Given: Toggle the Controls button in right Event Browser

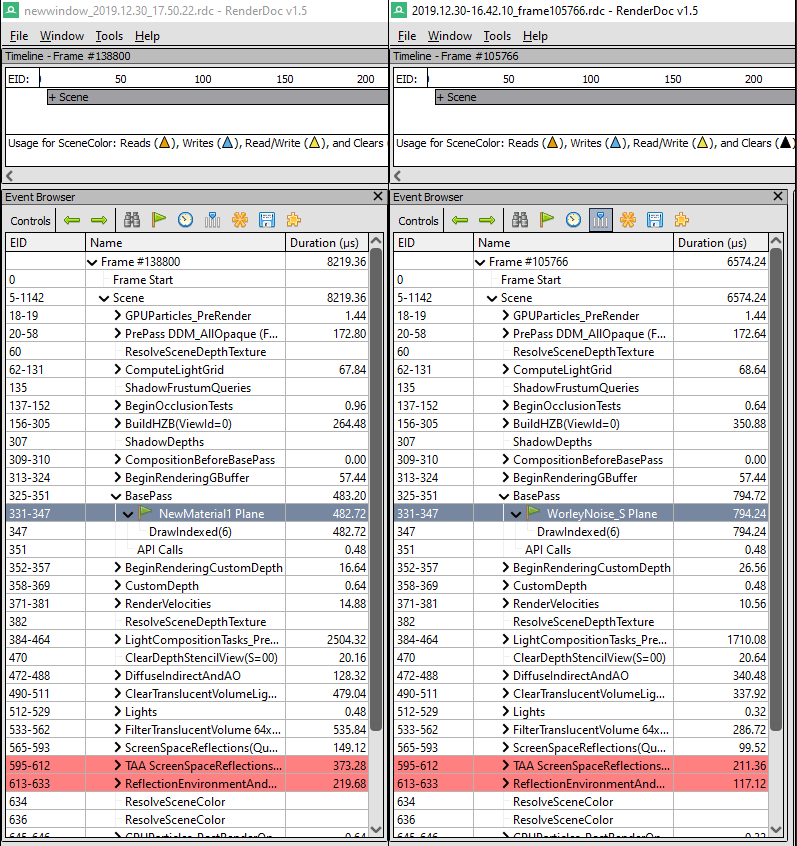Looking at the screenshot, I should (x=418, y=221).
